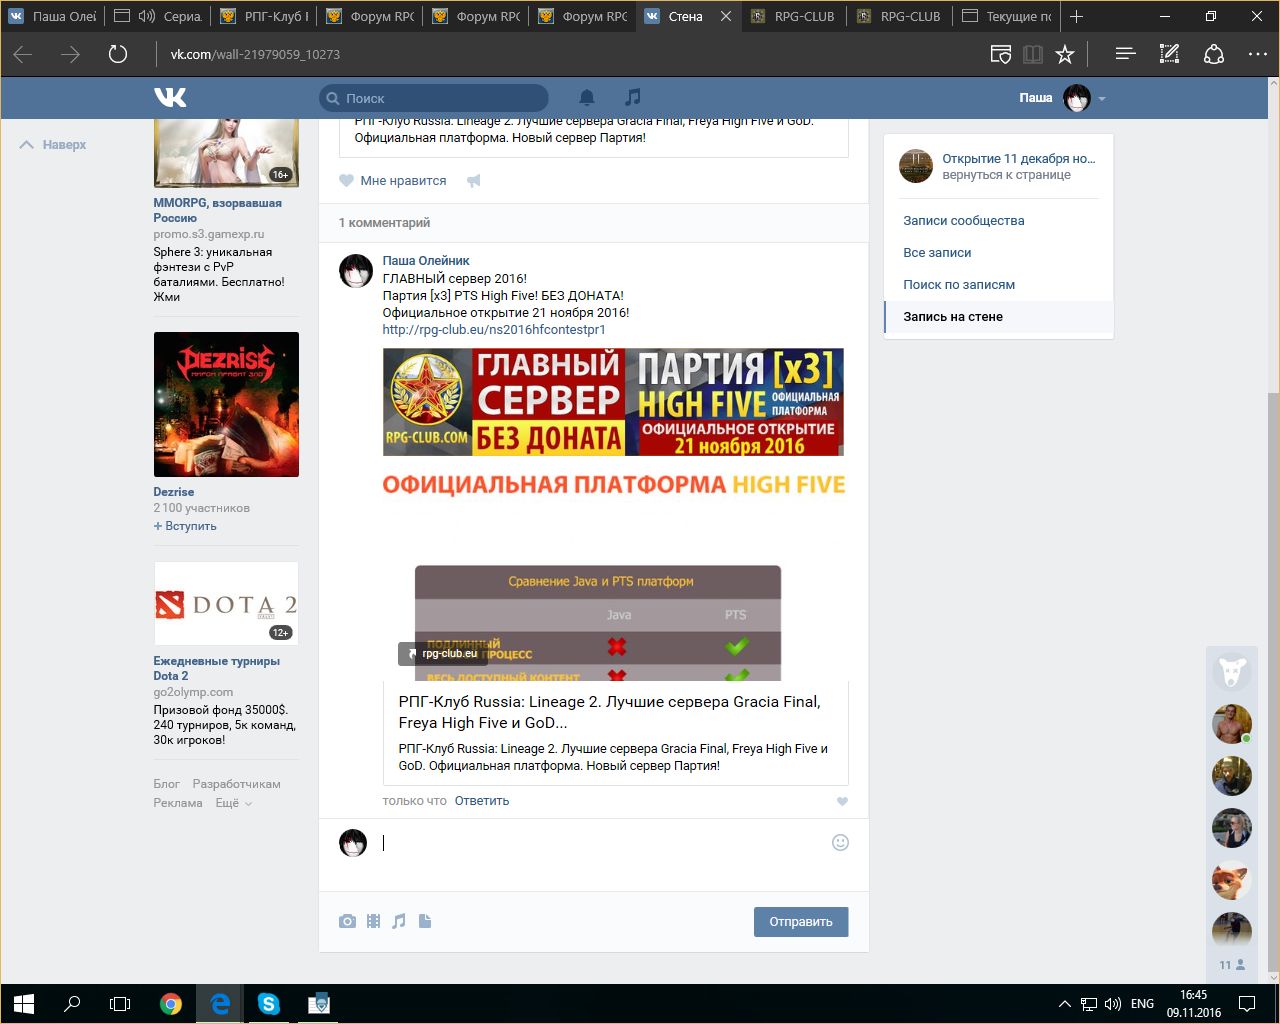The image size is (1280, 1024).
Task: Share post with megaphone icon
Action: 474,181
